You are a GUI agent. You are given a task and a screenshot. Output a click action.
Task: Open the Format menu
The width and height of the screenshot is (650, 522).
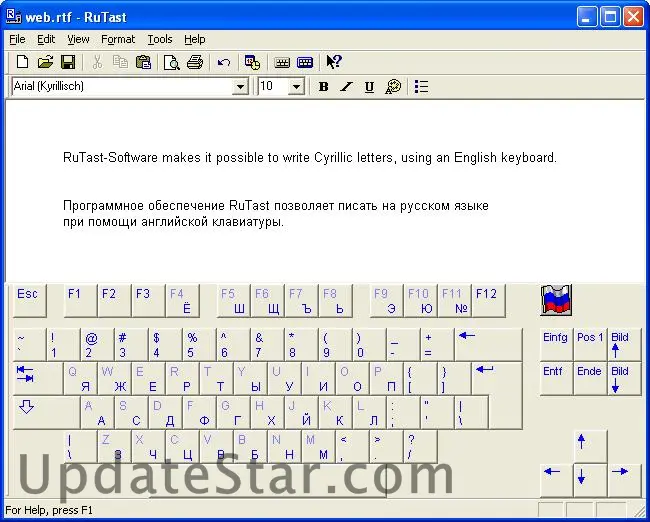(x=117, y=39)
